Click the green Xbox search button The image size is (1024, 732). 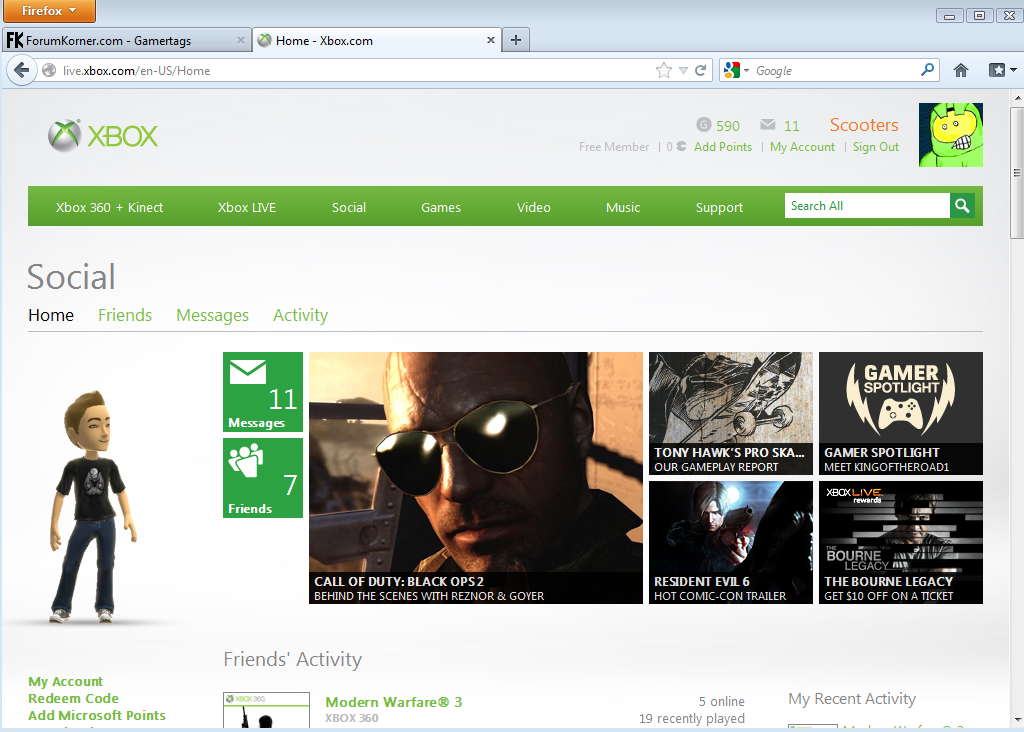pos(962,206)
